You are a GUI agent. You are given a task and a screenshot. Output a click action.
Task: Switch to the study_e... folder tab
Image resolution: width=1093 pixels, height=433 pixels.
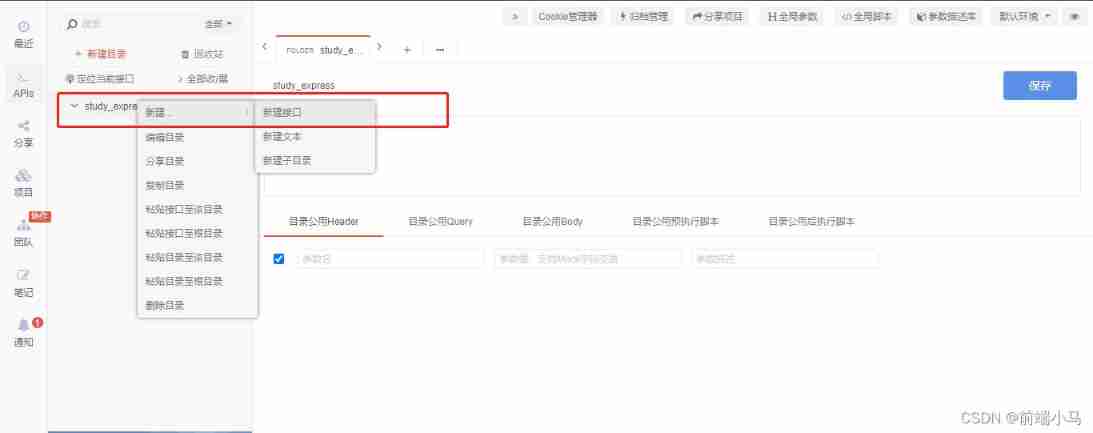(323, 50)
